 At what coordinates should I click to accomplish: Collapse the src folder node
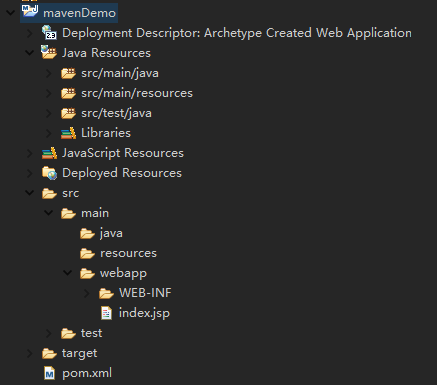(30, 193)
